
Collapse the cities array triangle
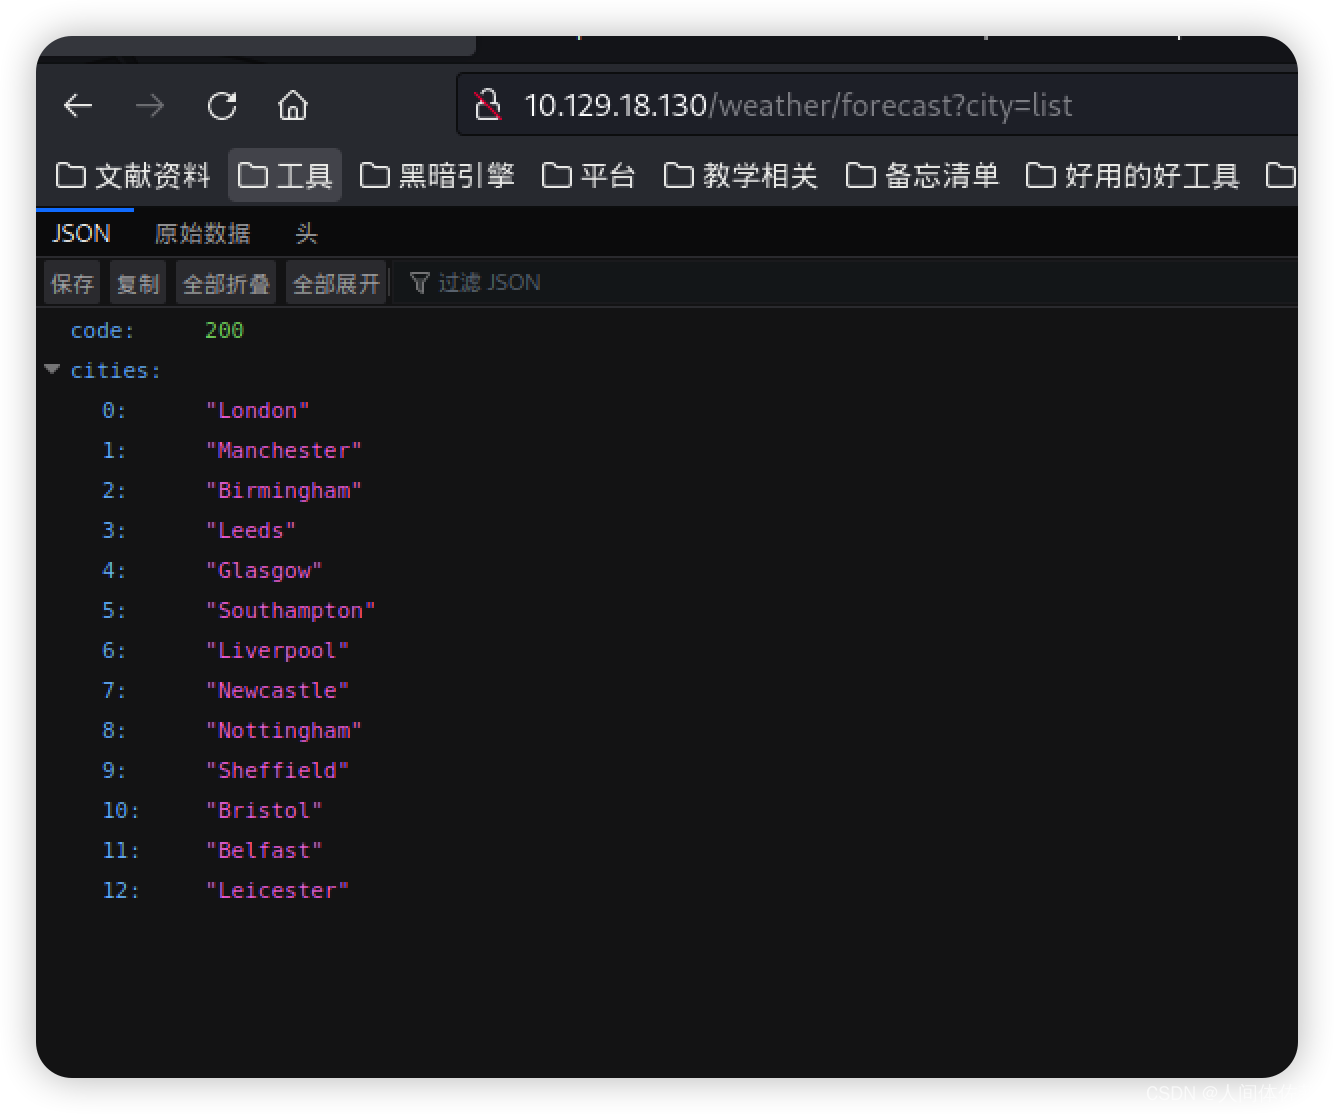(x=53, y=370)
